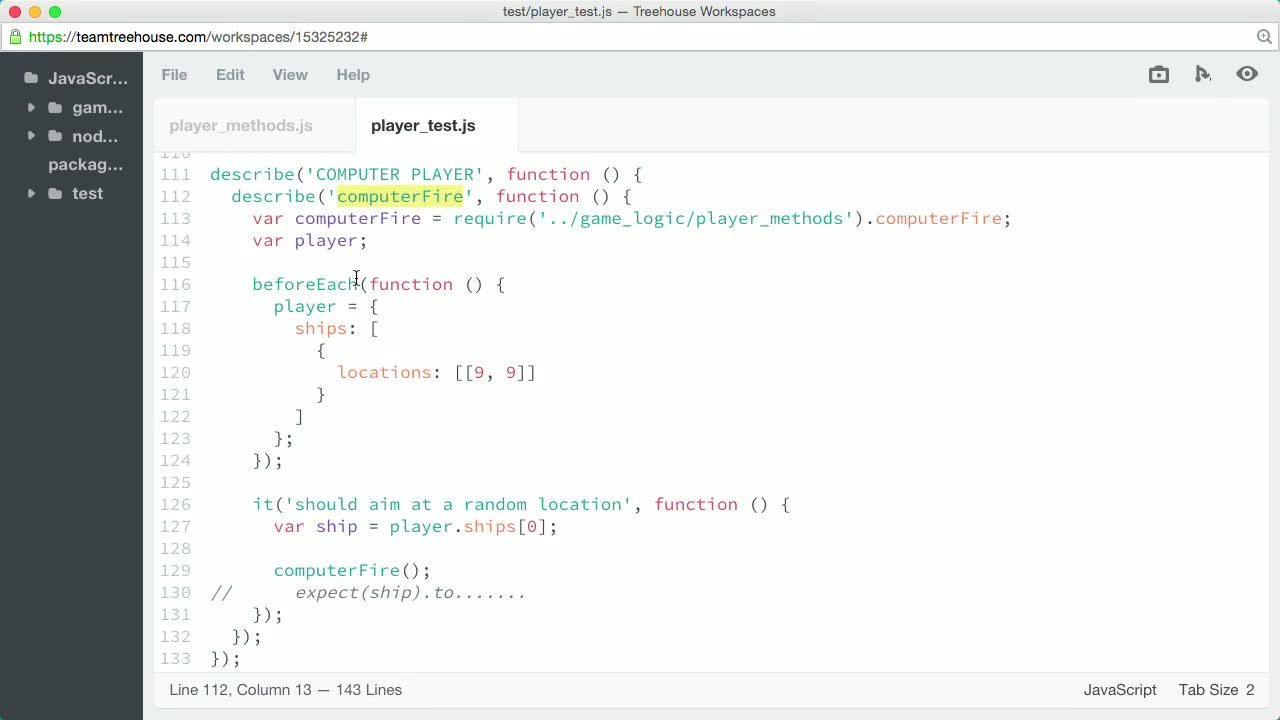Open the Help menu
The image size is (1280, 720).
coord(353,75)
